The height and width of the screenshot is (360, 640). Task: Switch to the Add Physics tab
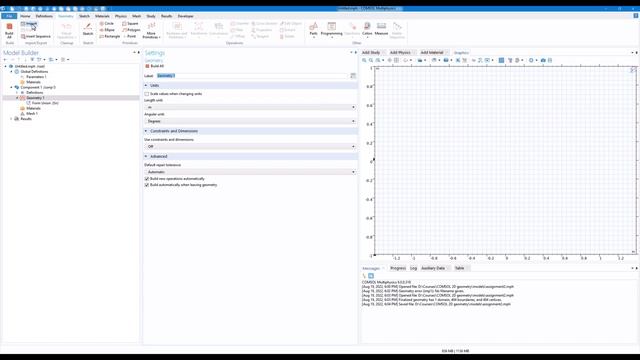pos(400,53)
